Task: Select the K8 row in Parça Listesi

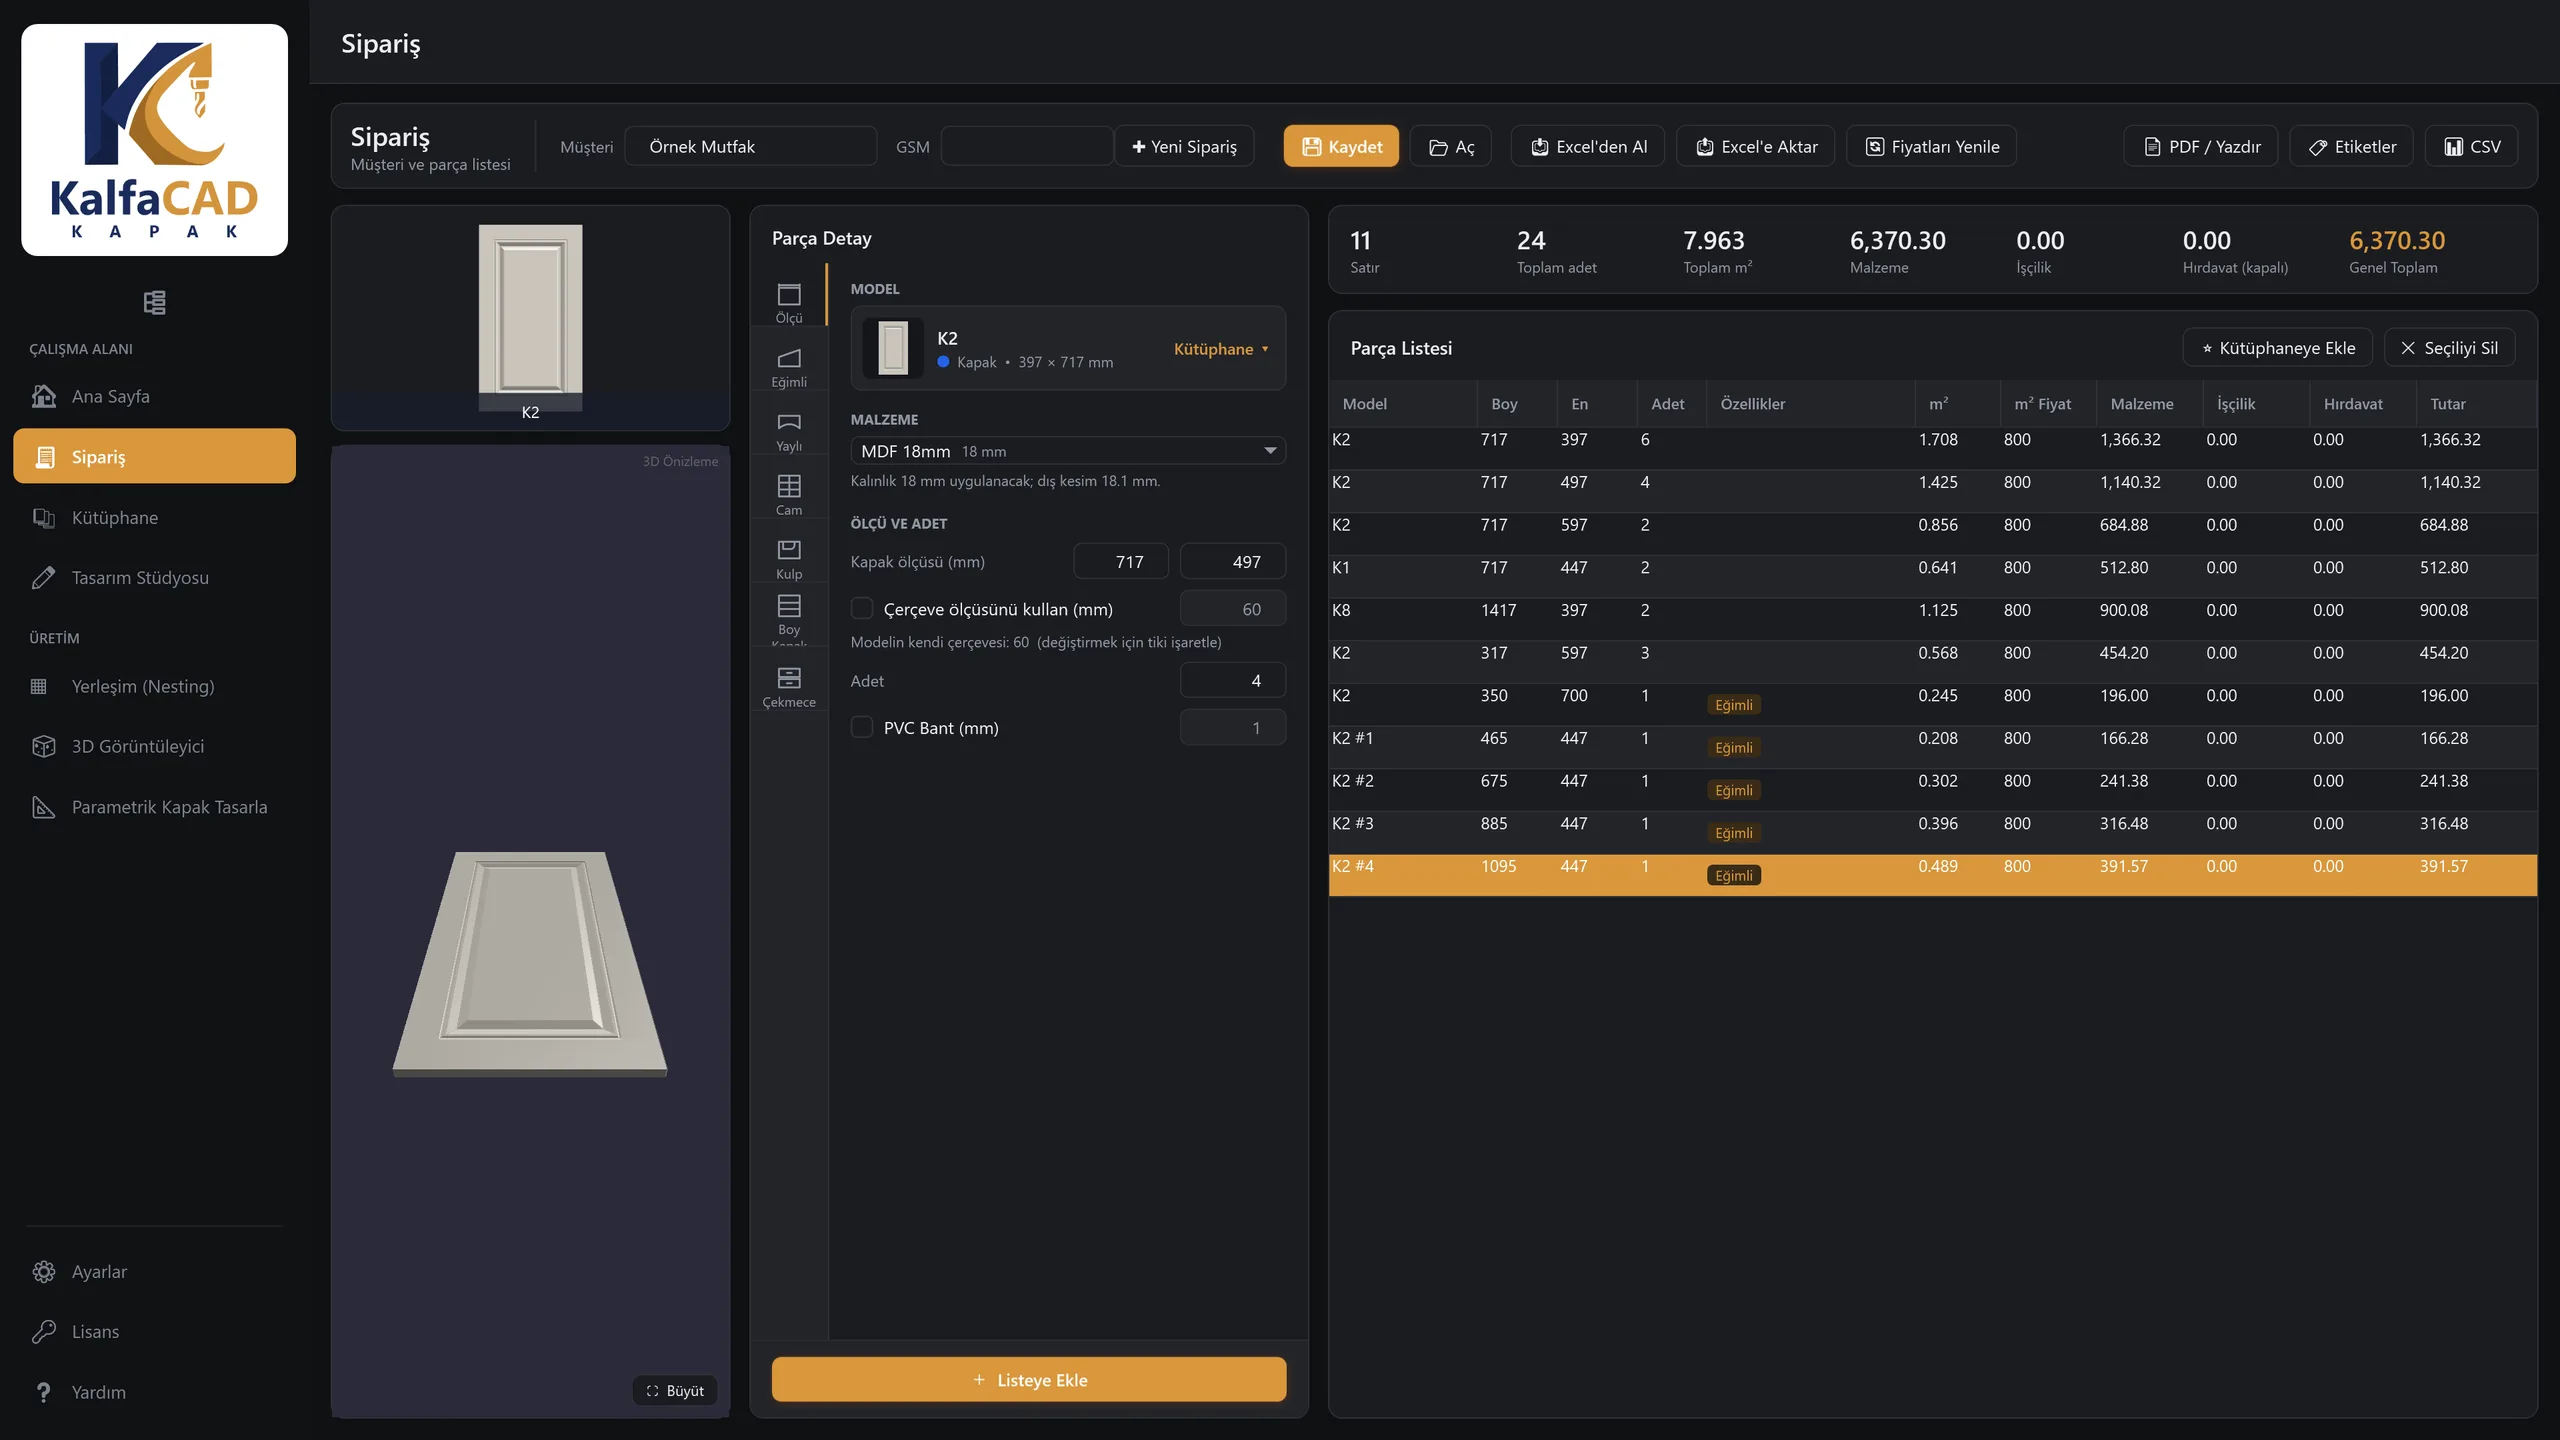Action: pos(1933,619)
